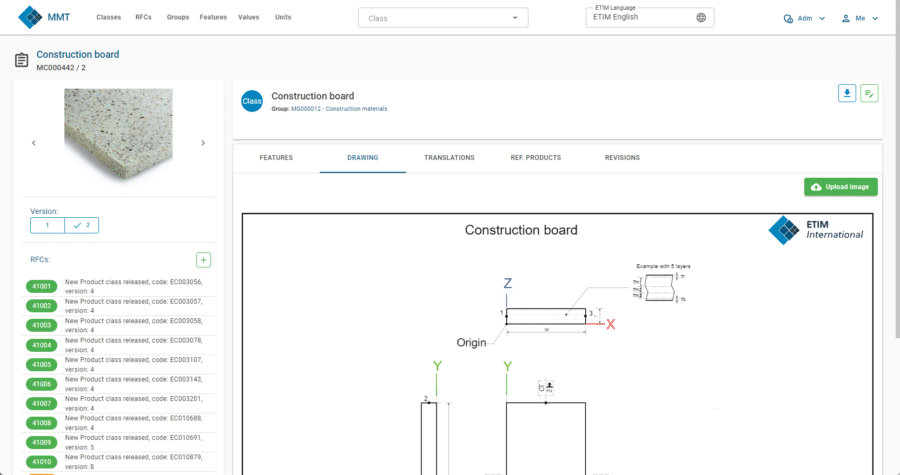
Task: Click the blue Class badge icon
Action: (251, 101)
